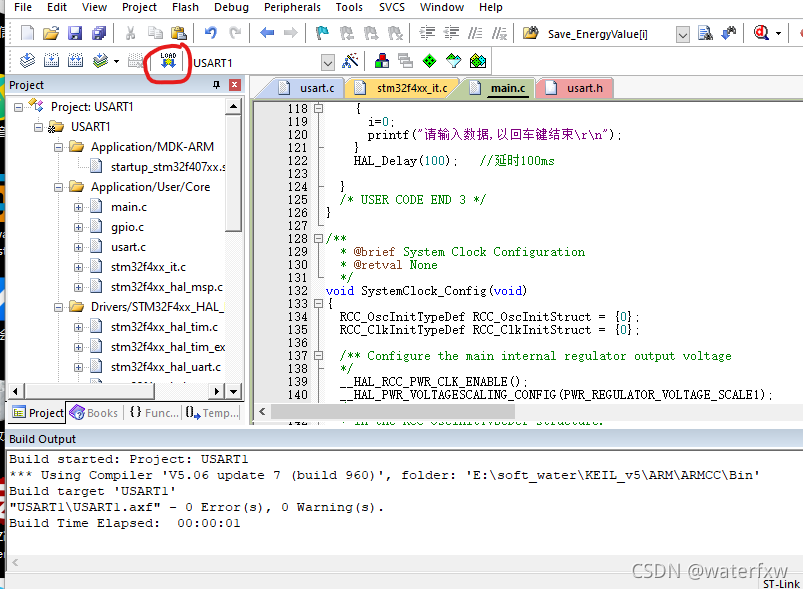Open the Debug menu
The width and height of the screenshot is (803, 589).
[231, 7]
